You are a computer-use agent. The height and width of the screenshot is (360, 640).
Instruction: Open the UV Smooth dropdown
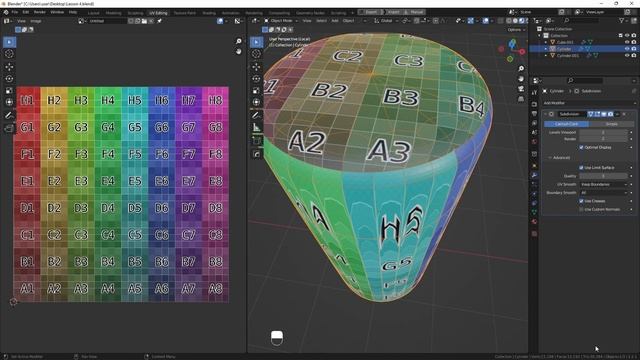tap(604, 184)
